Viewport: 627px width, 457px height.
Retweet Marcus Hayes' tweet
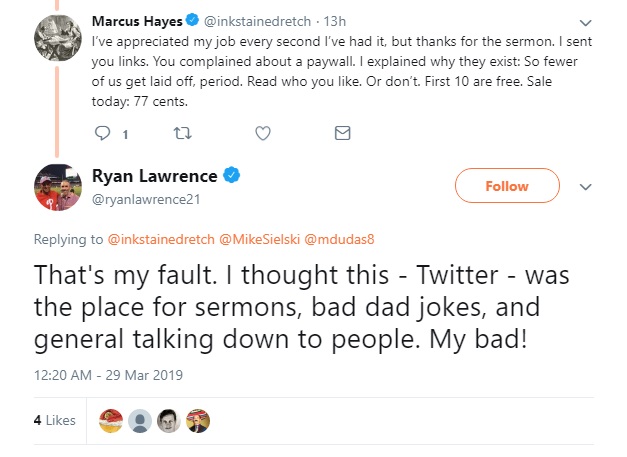coord(182,132)
